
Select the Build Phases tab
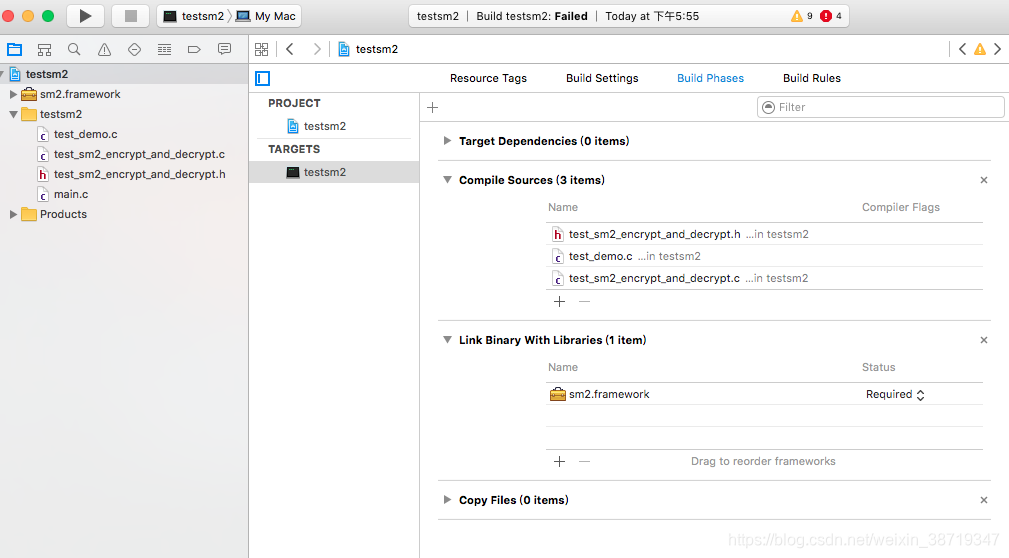[x=710, y=78]
